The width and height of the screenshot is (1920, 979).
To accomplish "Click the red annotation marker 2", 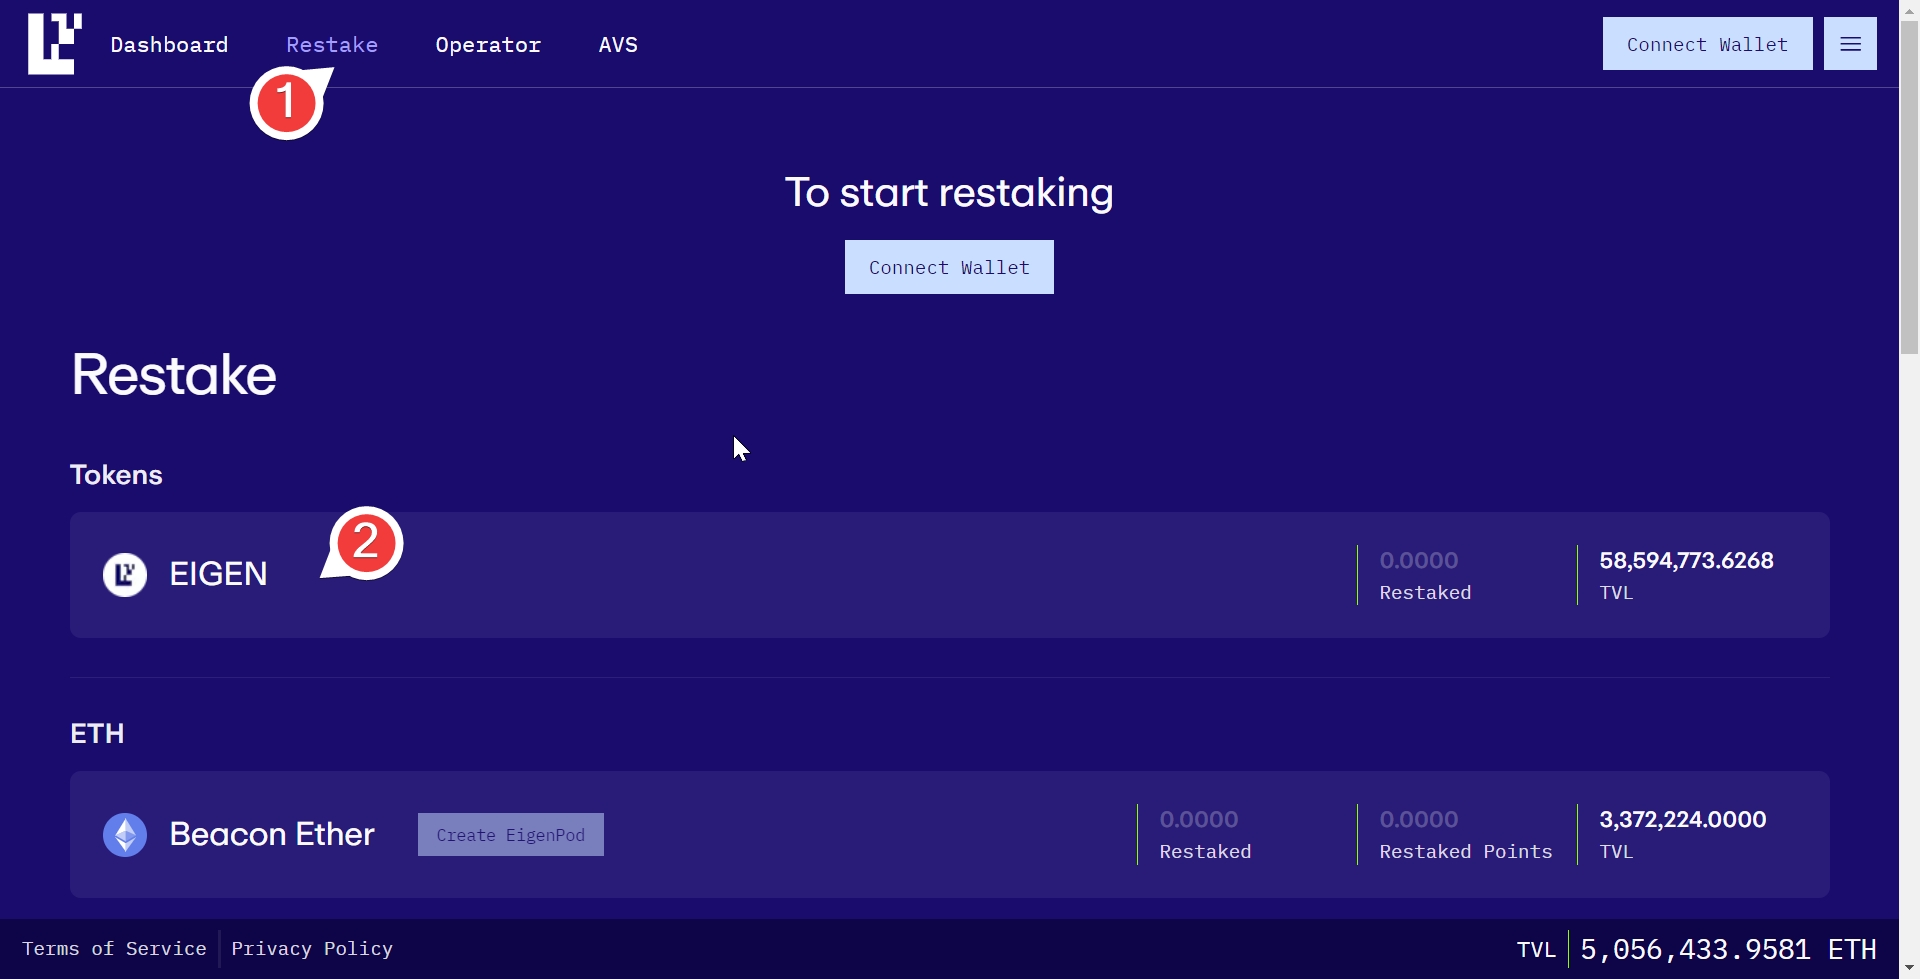I will click(366, 543).
